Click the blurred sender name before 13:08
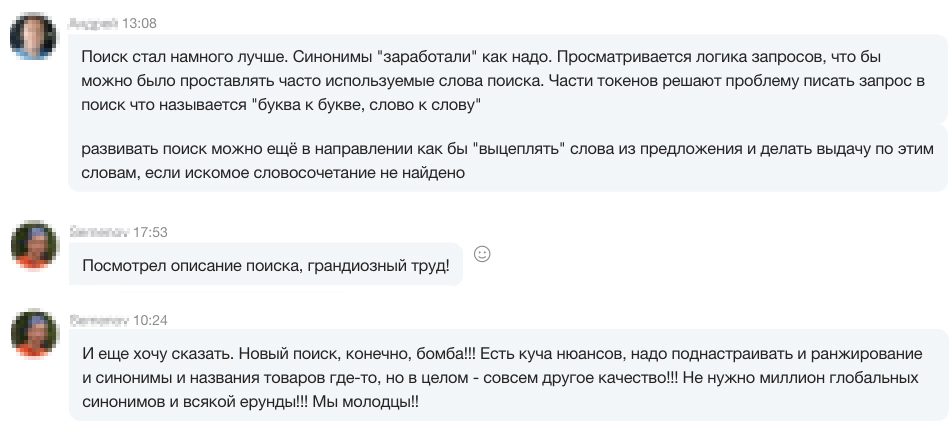This screenshot has width=952, height=443. [94, 24]
